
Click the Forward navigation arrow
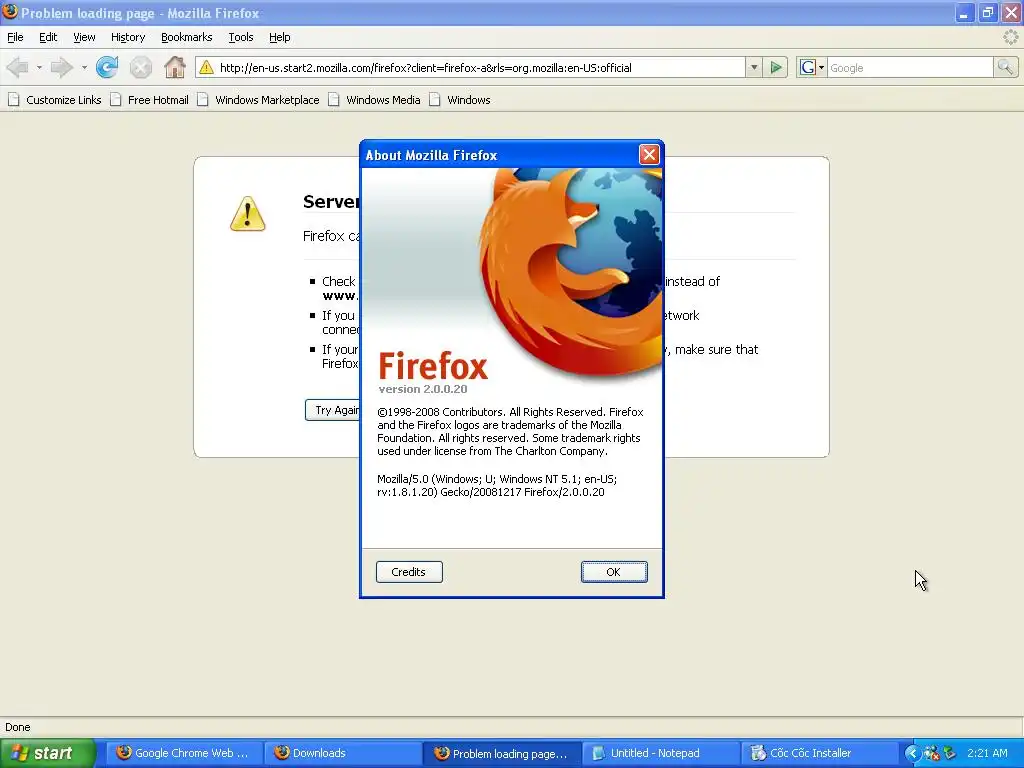point(61,67)
